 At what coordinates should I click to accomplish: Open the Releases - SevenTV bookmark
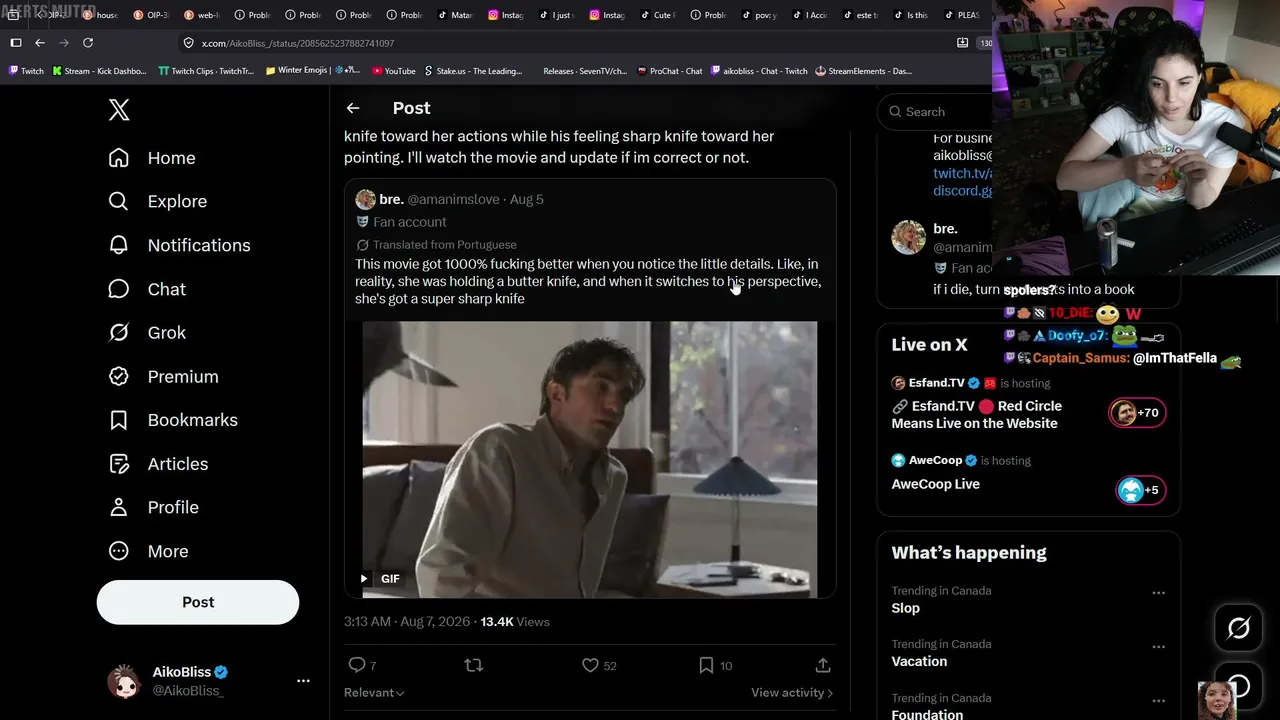[x=585, y=71]
